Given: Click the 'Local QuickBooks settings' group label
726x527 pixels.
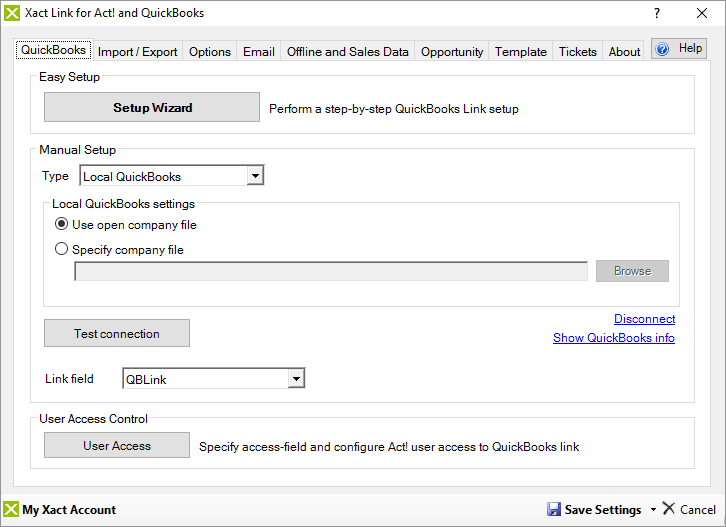Looking at the screenshot, I should click(123, 204).
